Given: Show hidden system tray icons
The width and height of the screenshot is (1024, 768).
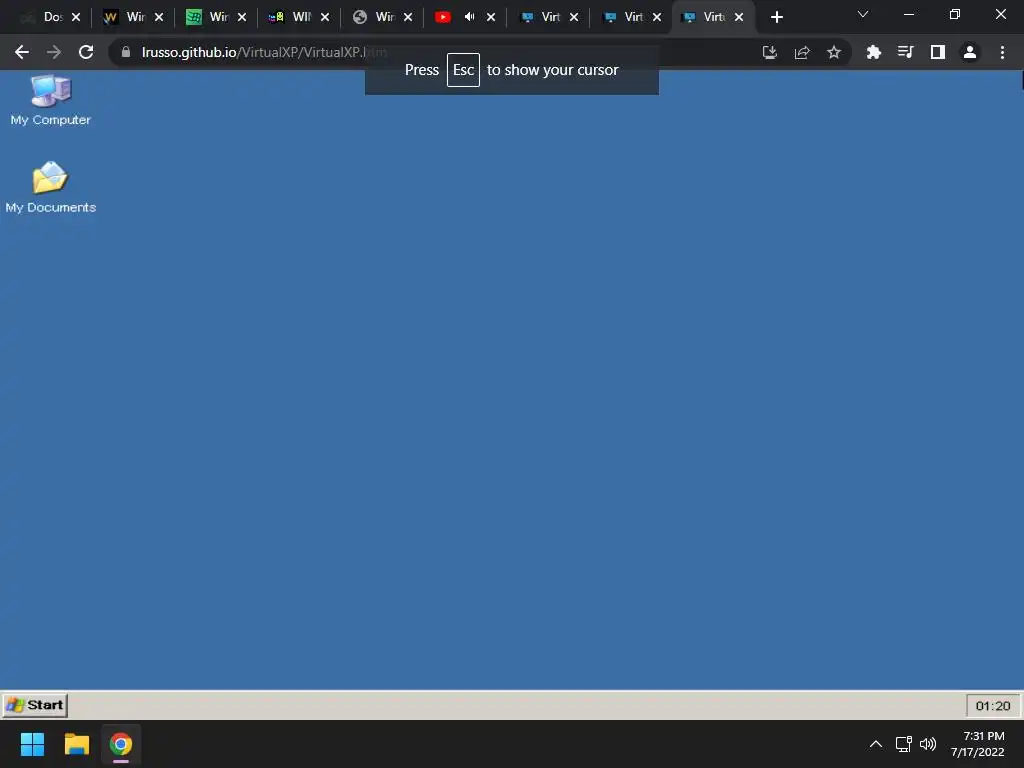Looking at the screenshot, I should coord(876,744).
